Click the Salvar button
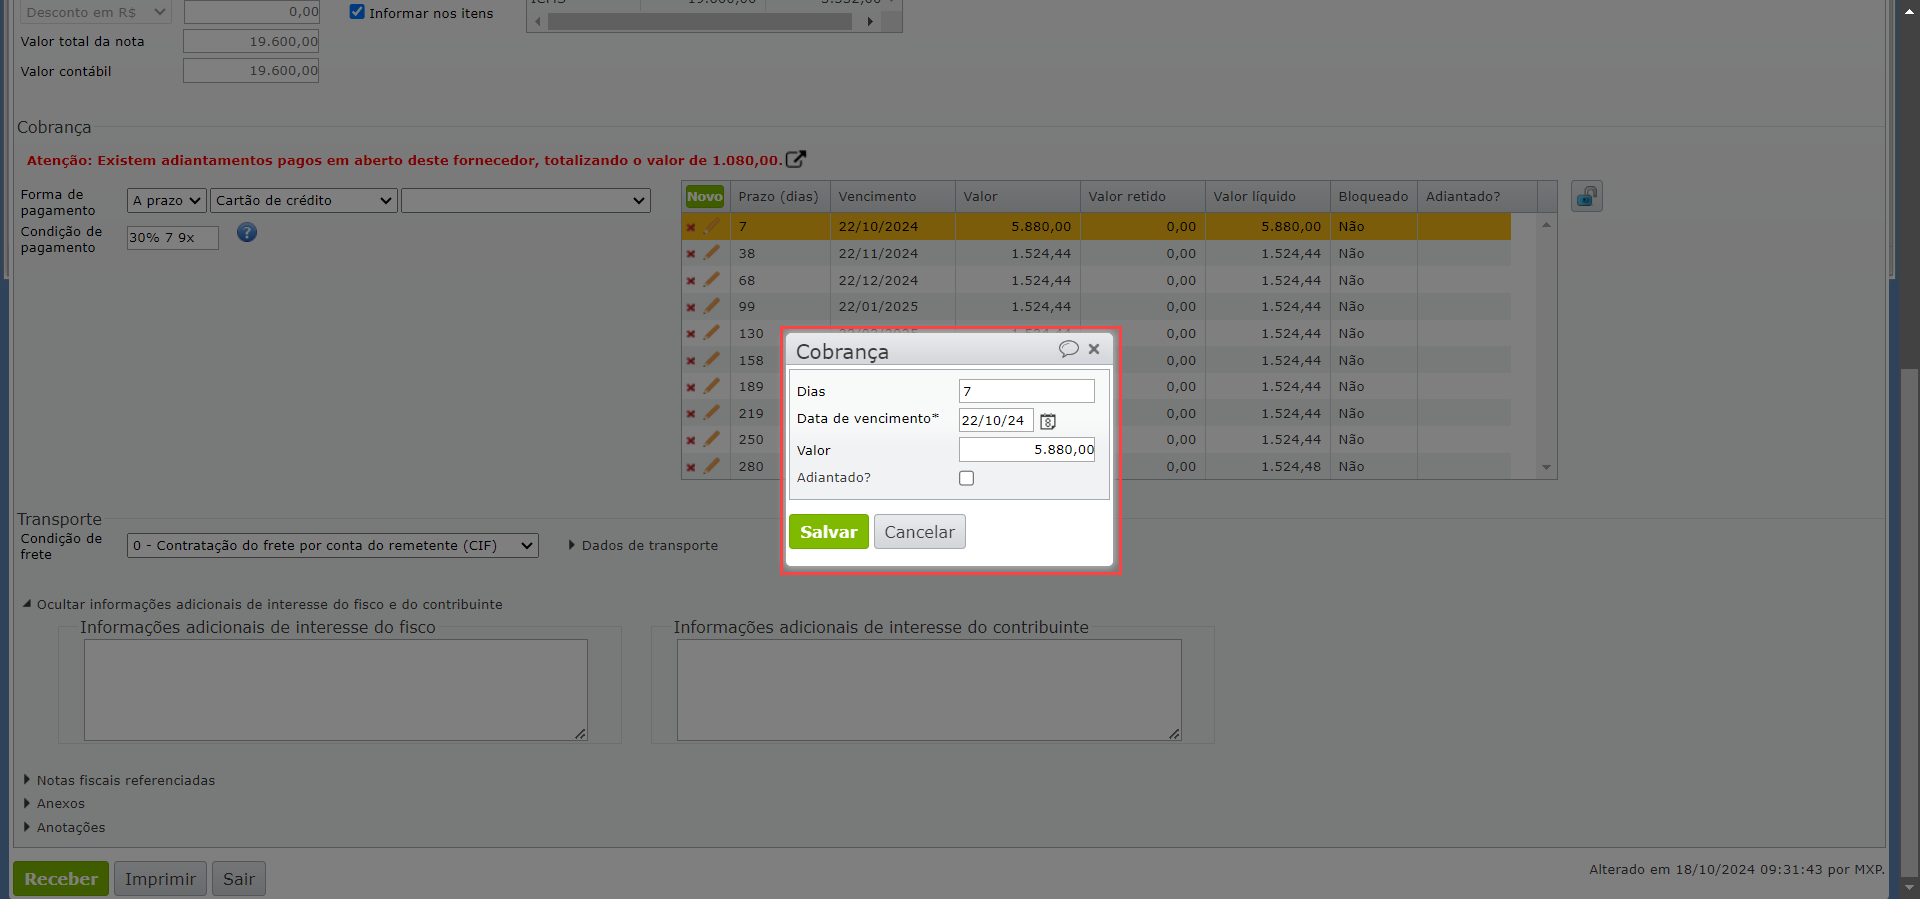 (829, 532)
